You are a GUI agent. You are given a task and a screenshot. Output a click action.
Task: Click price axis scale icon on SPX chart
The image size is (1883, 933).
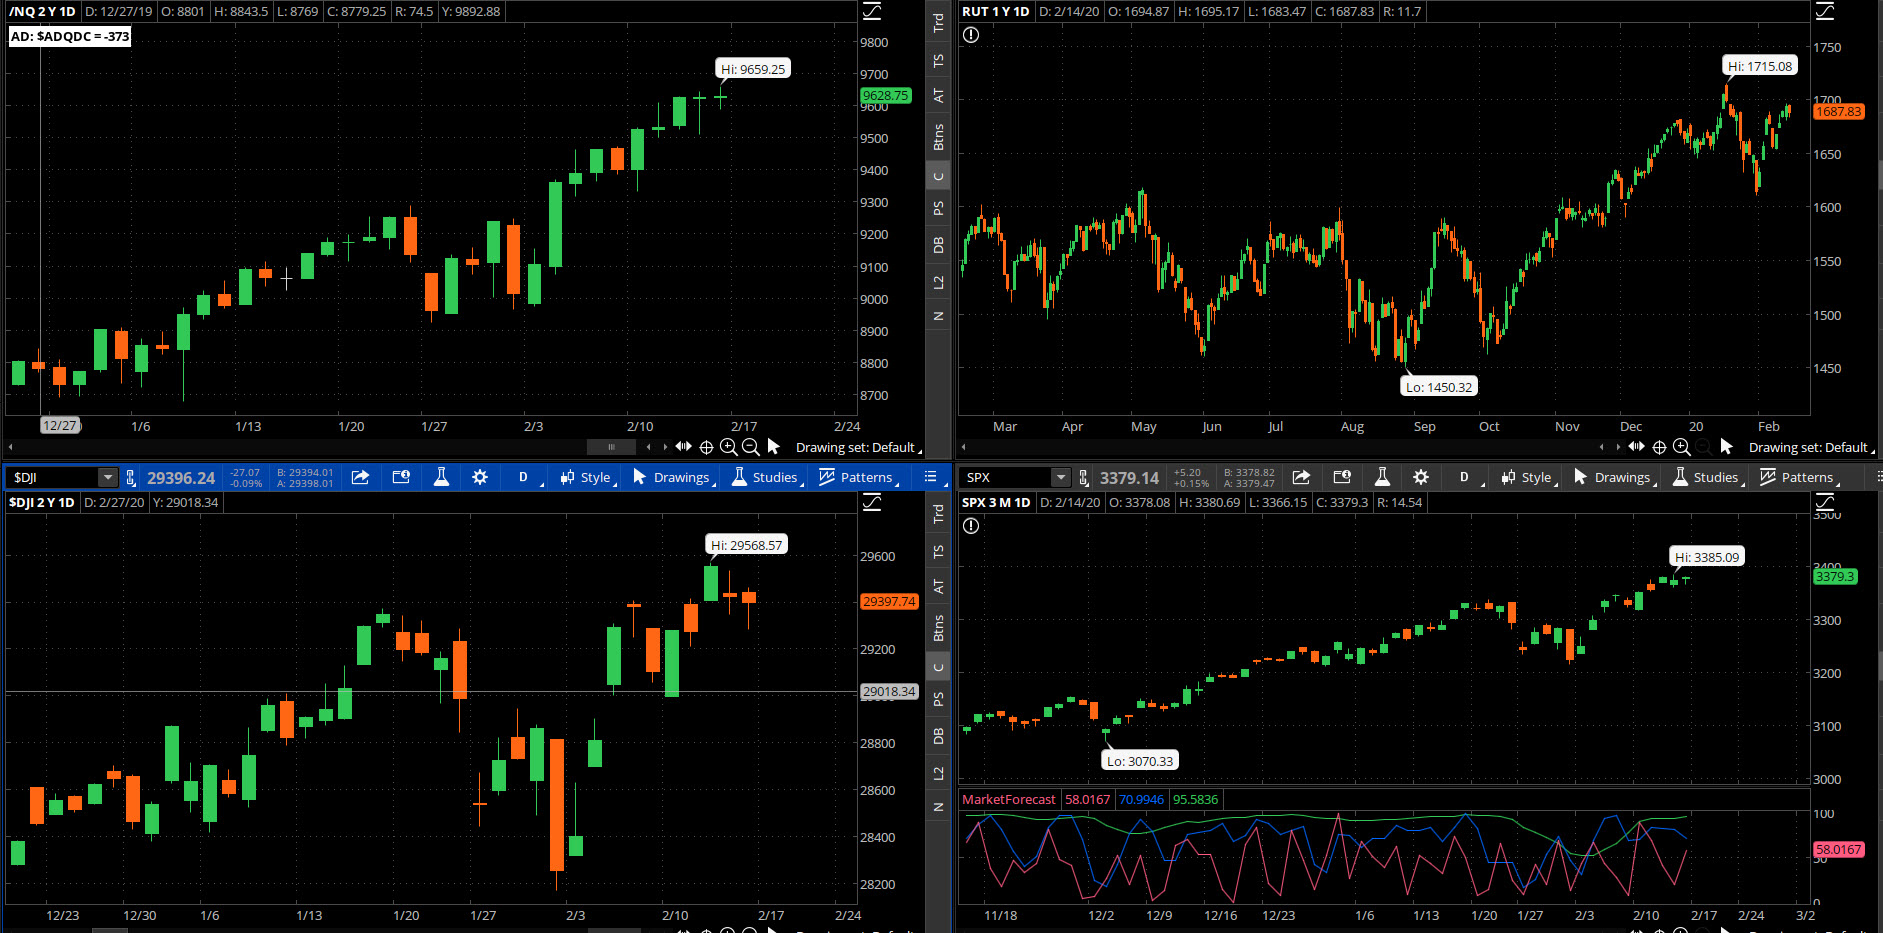click(x=1825, y=502)
